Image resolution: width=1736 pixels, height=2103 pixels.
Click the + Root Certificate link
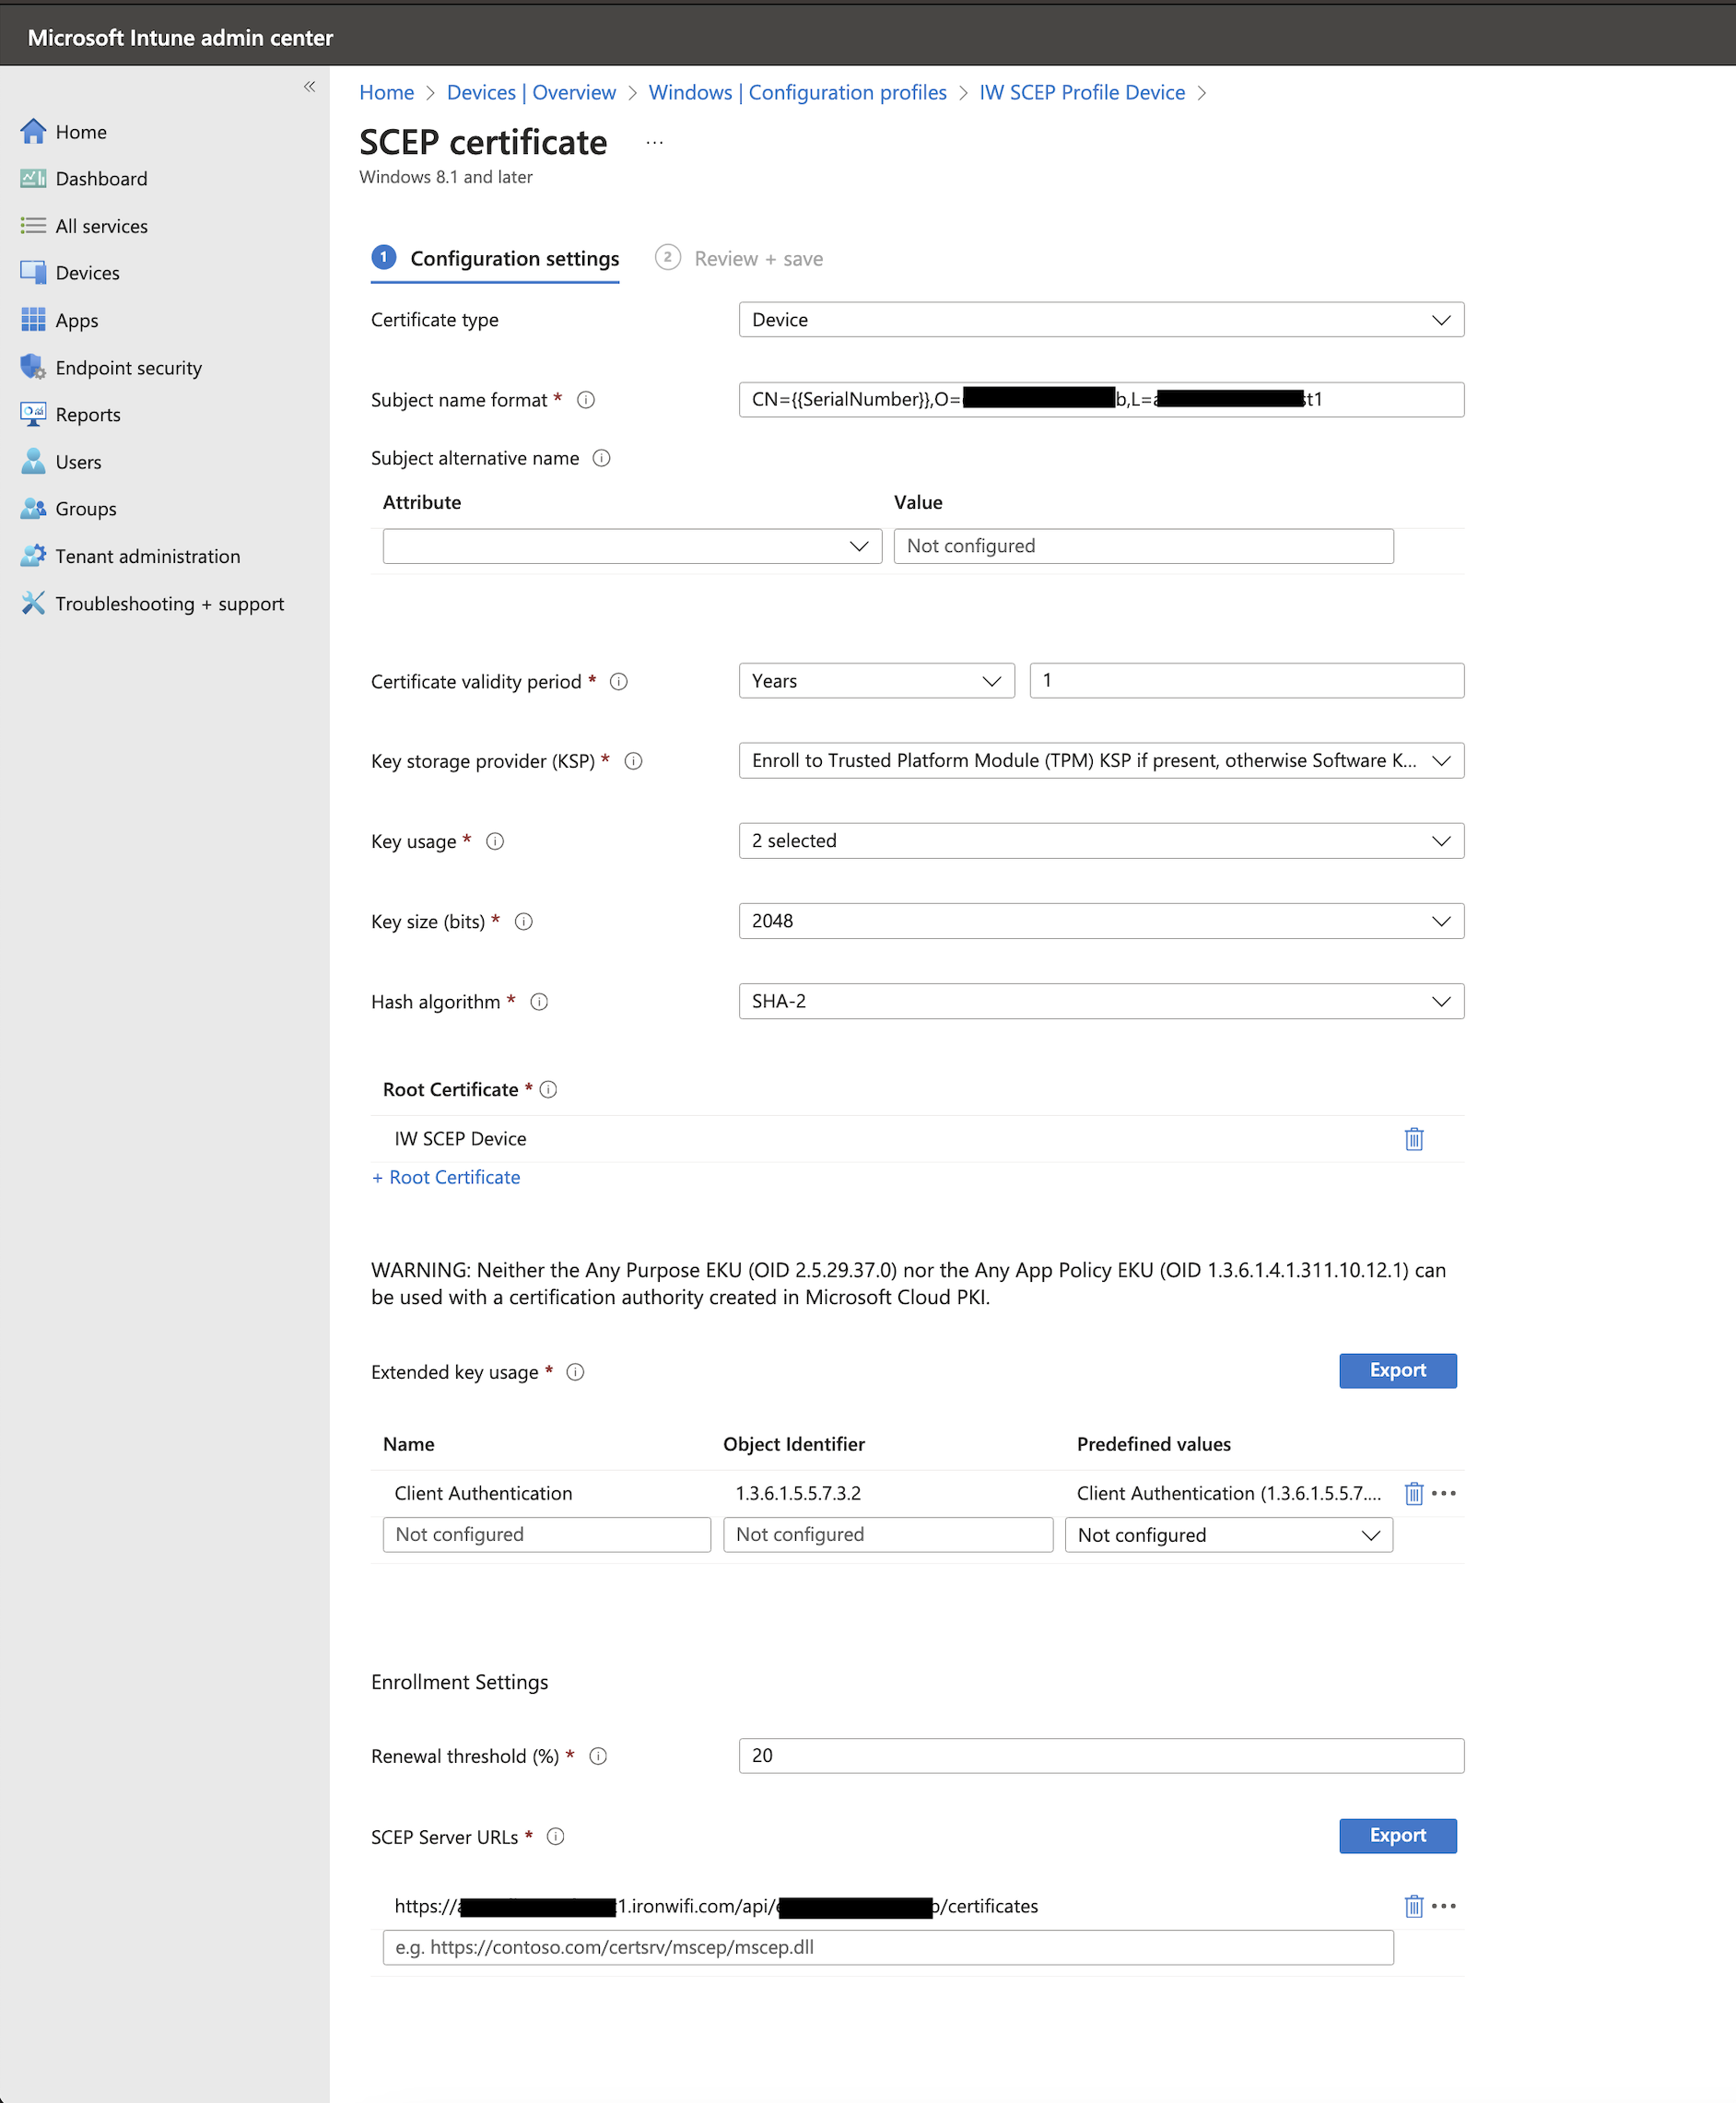(446, 1177)
